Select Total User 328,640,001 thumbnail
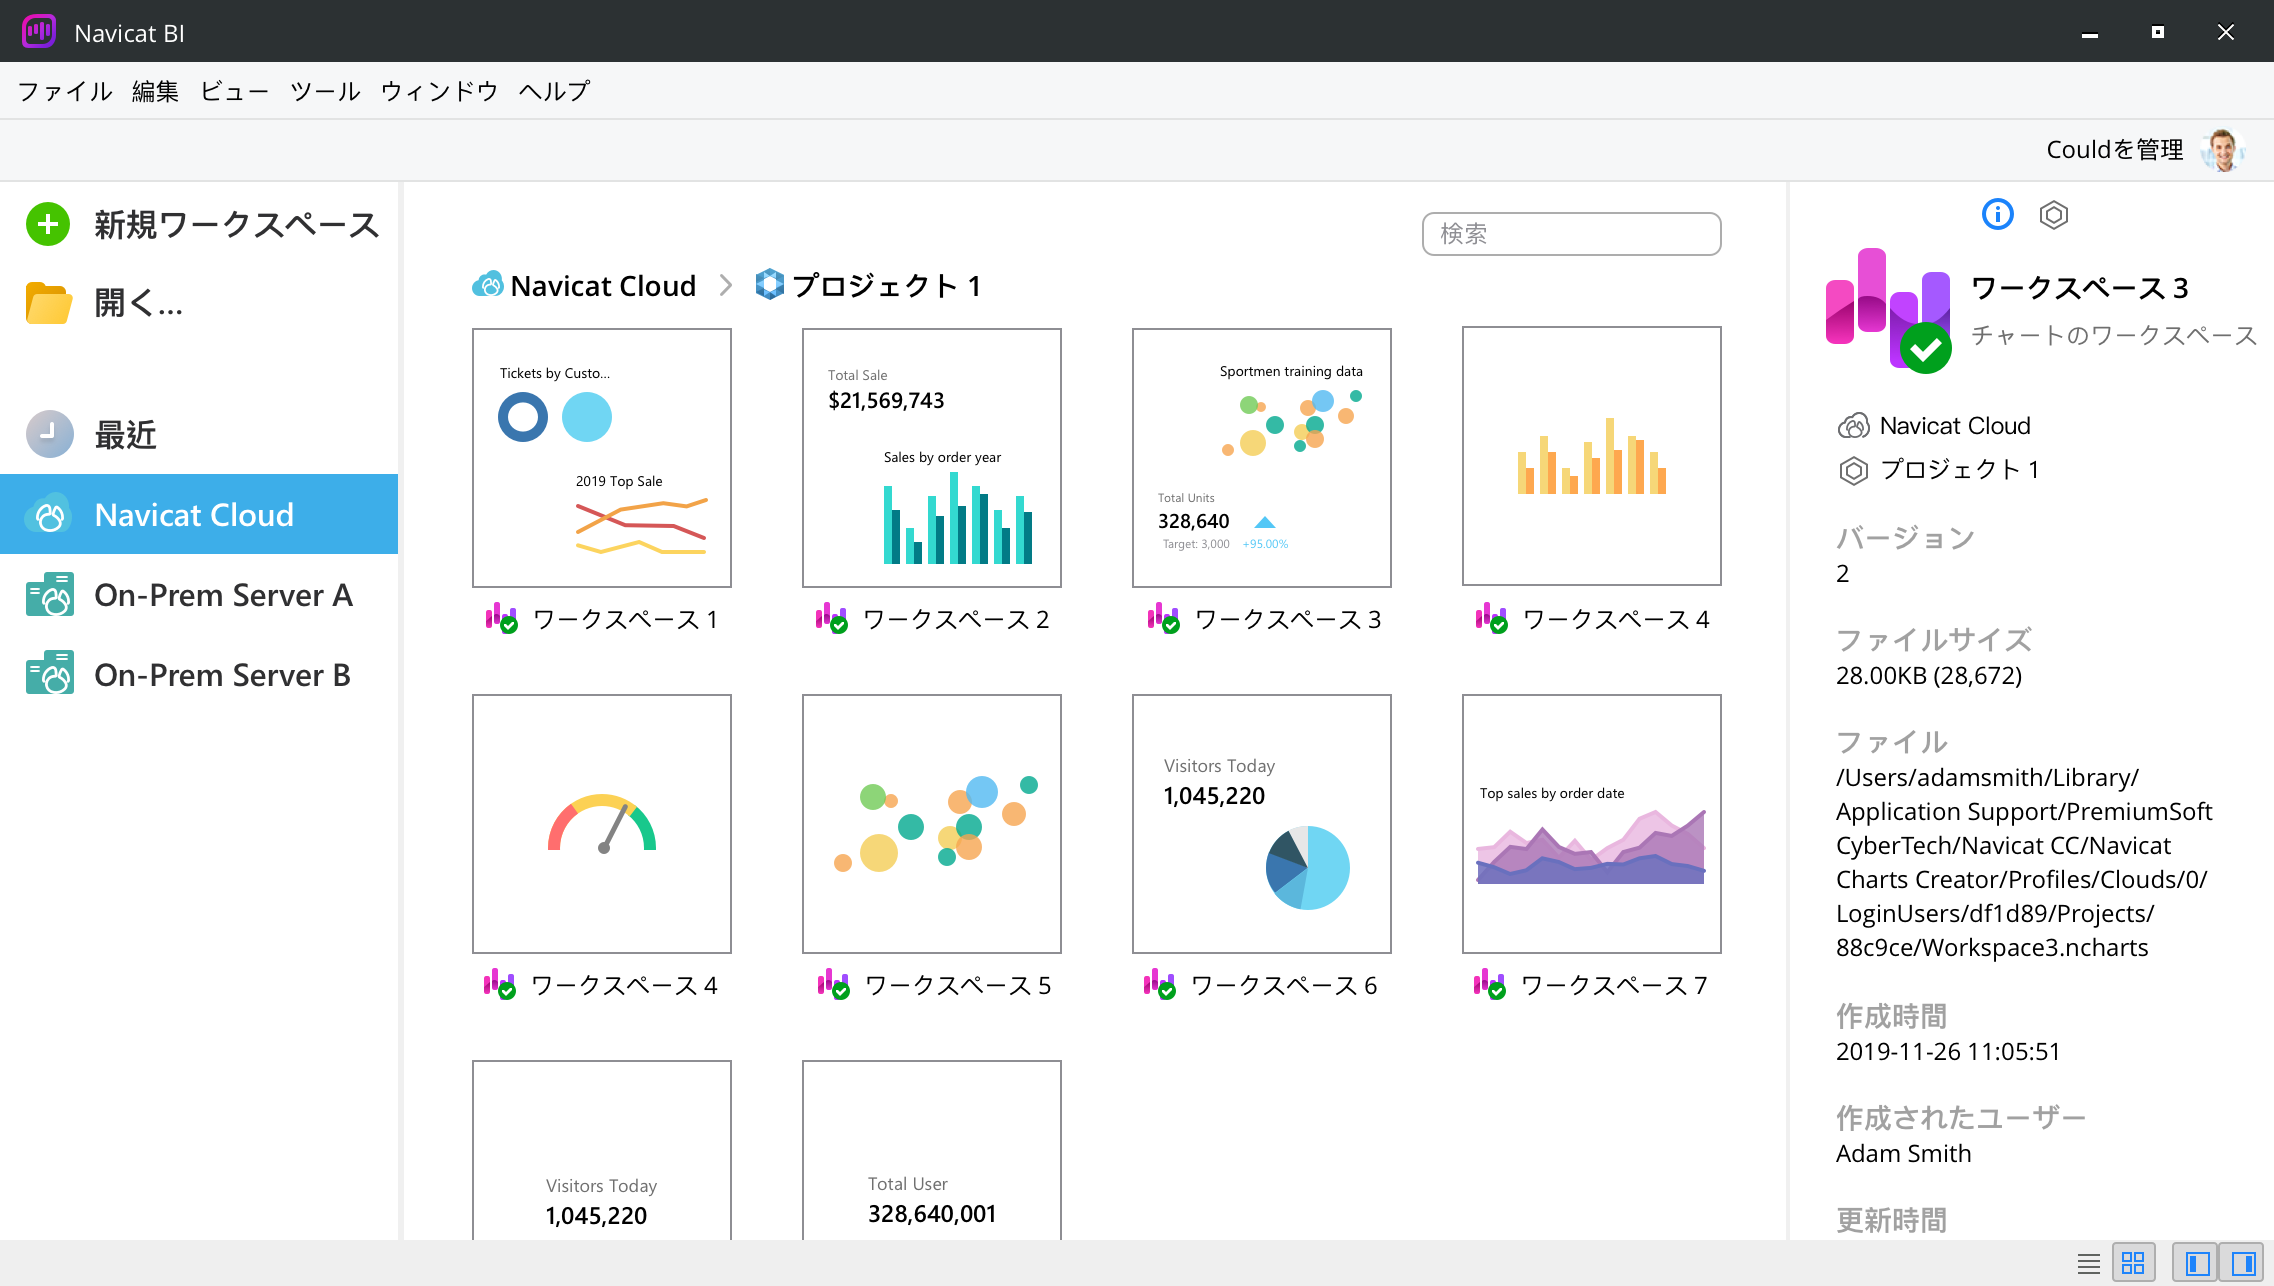Screen dimensions: 2274x1286 click(x=932, y=1150)
